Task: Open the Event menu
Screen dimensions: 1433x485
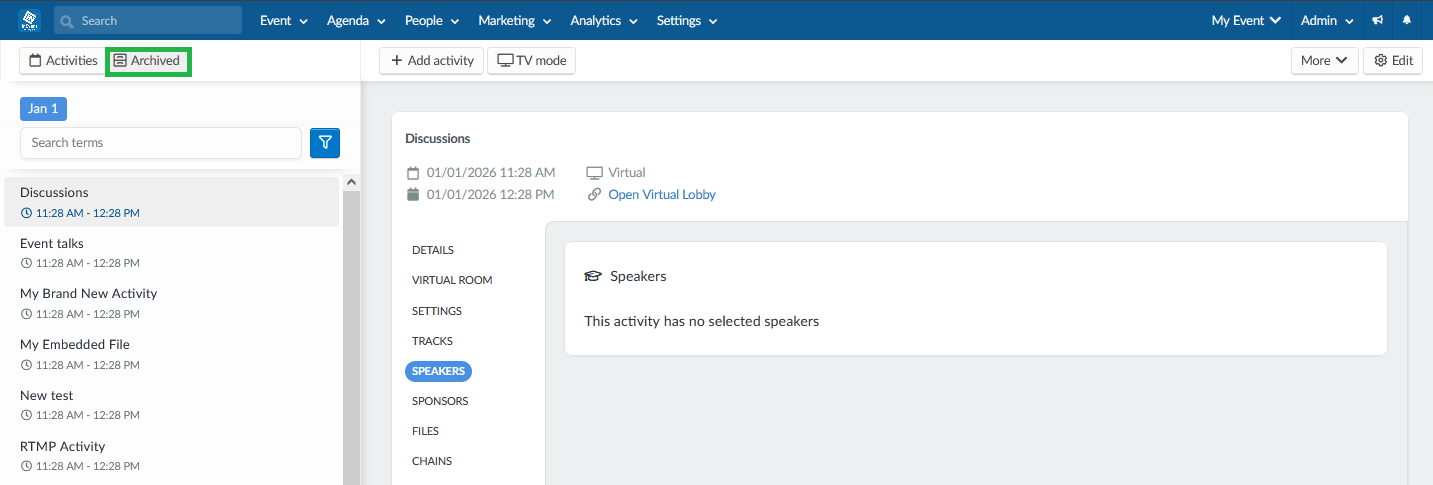Action: 284,20
